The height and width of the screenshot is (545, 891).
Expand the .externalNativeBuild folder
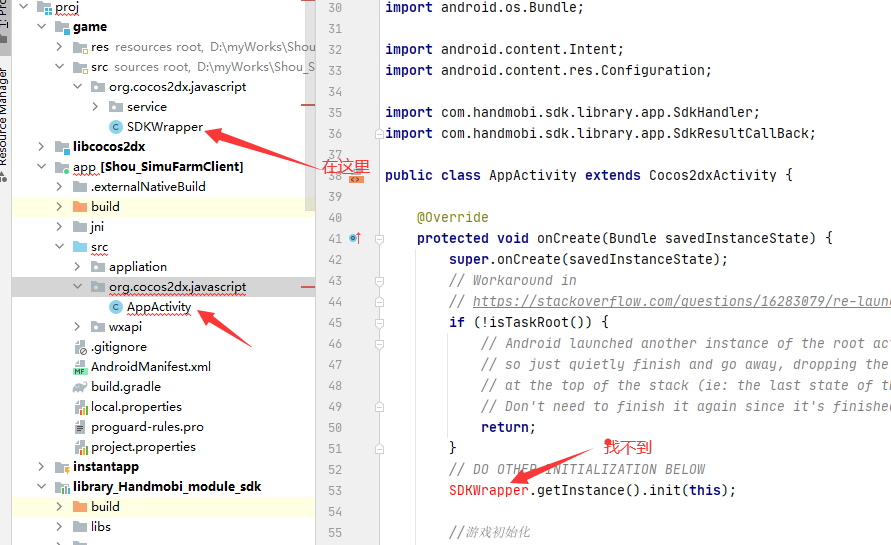pos(60,186)
